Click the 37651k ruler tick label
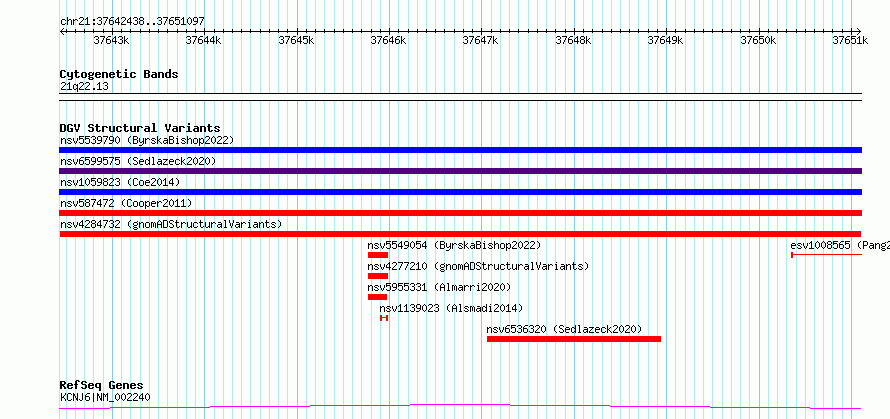This screenshot has width=890, height=419. coord(850,40)
